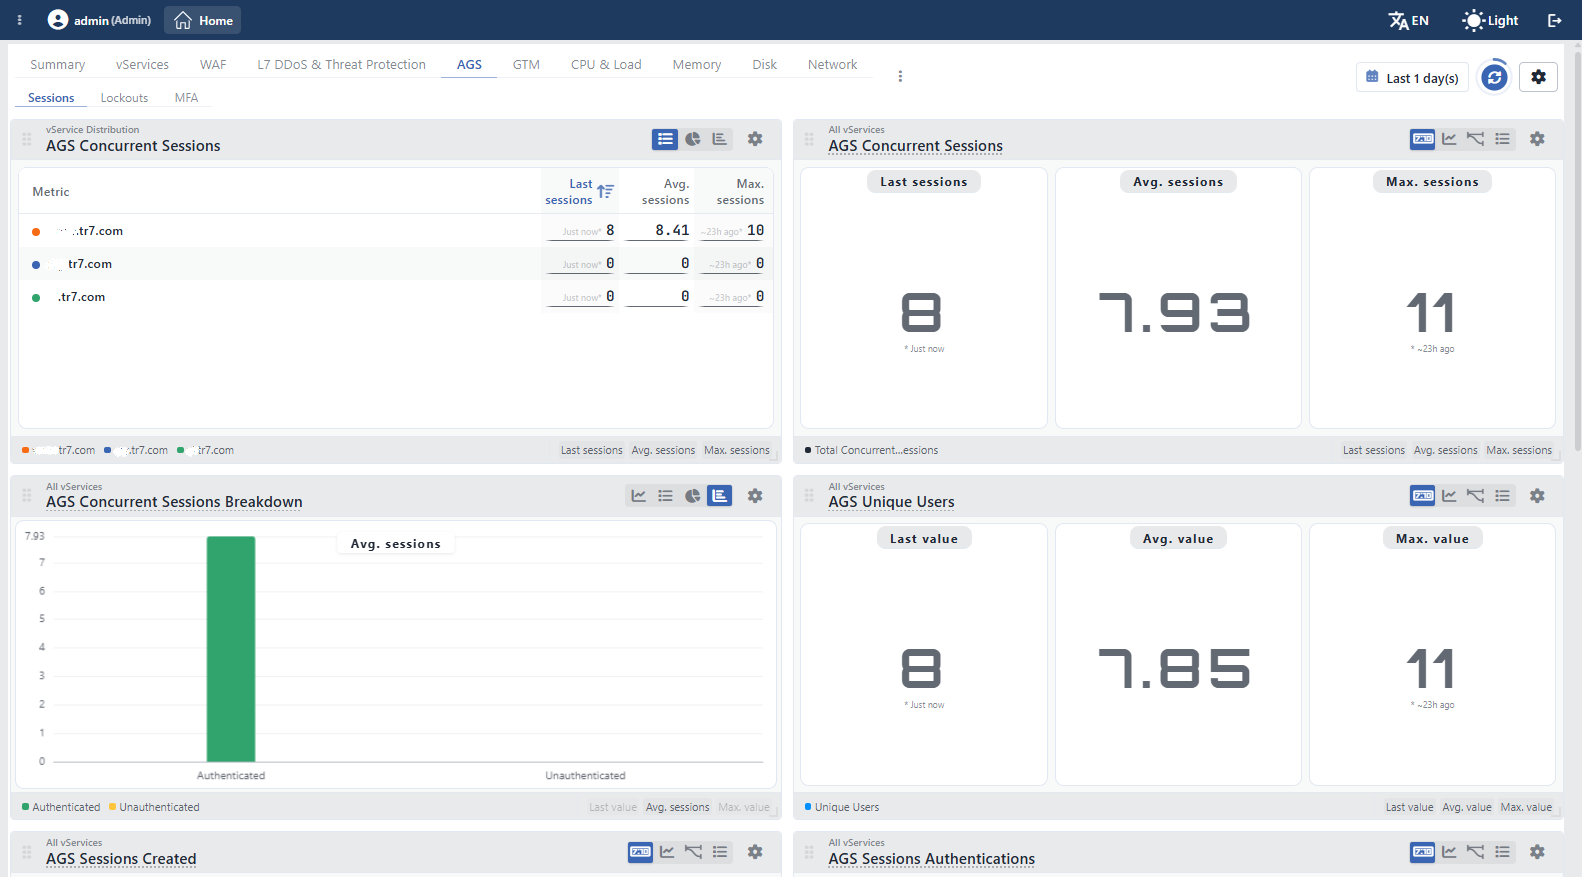Viewport: 1582px width, 877px height.
Task: Open settings gear of vService Distribution panel
Action: pos(755,139)
